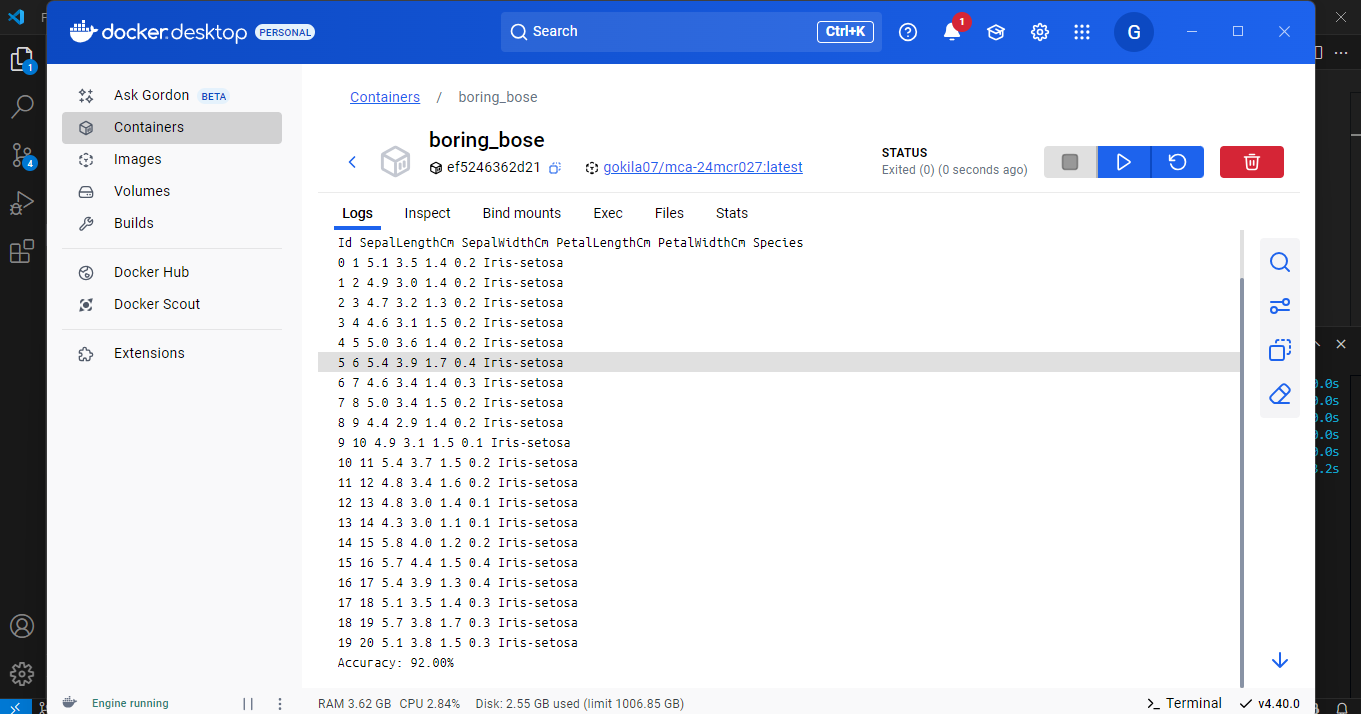
Task: Switch to the Files tab
Action: coord(669,213)
